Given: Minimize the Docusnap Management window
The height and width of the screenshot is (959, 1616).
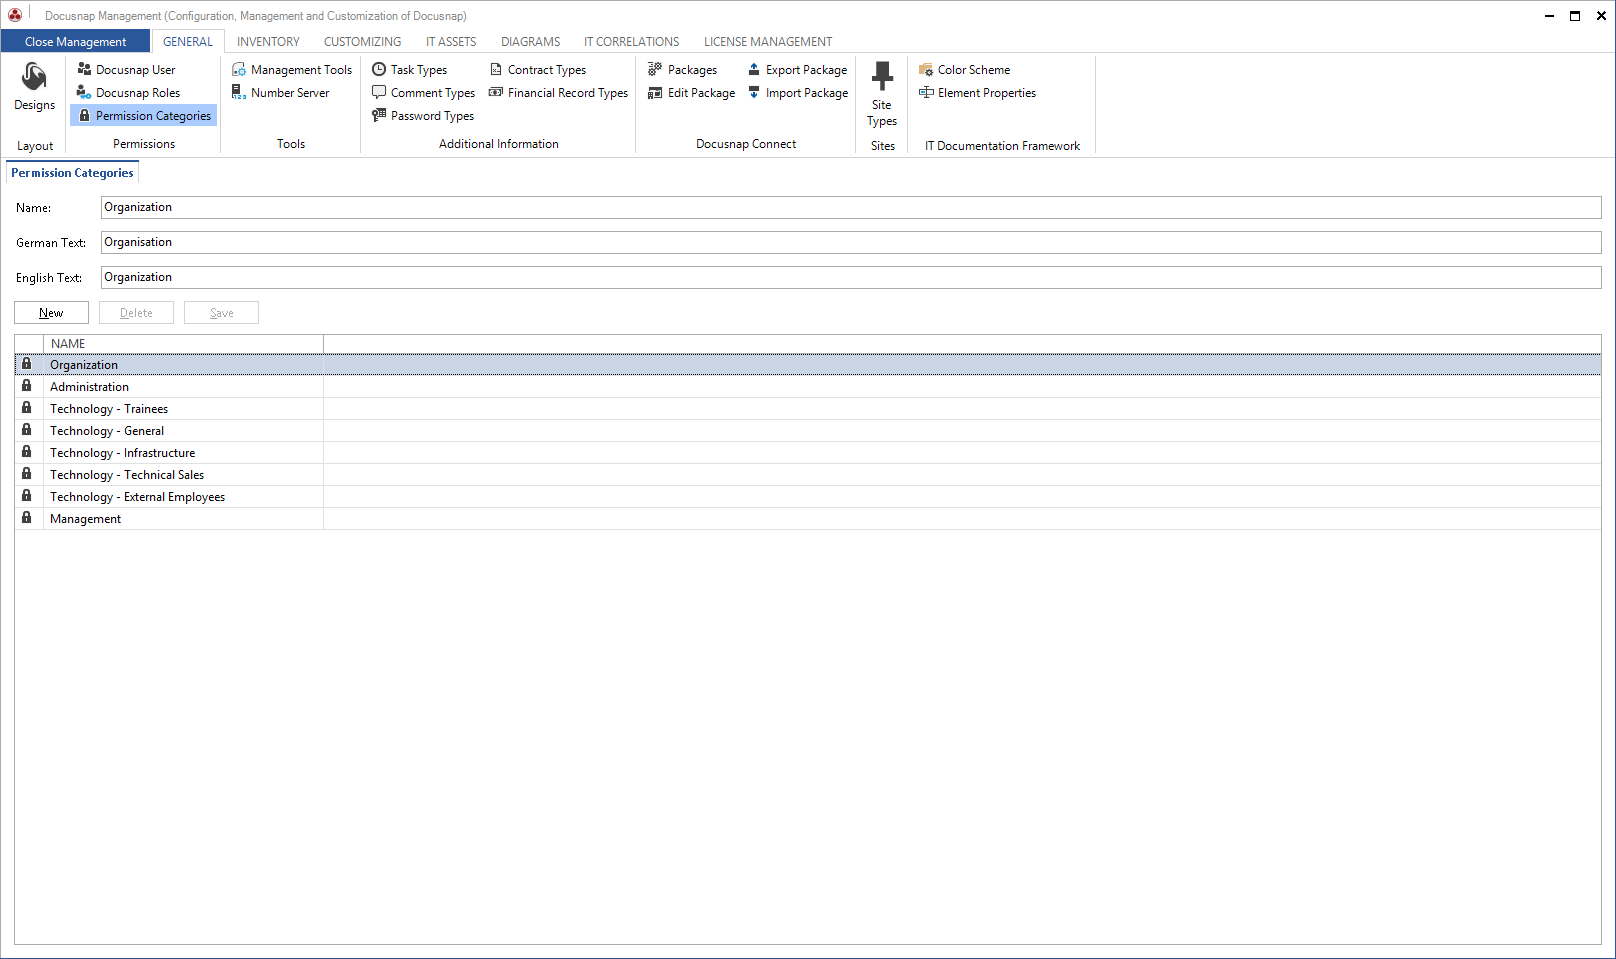Looking at the screenshot, I should click(x=1549, y=15).
